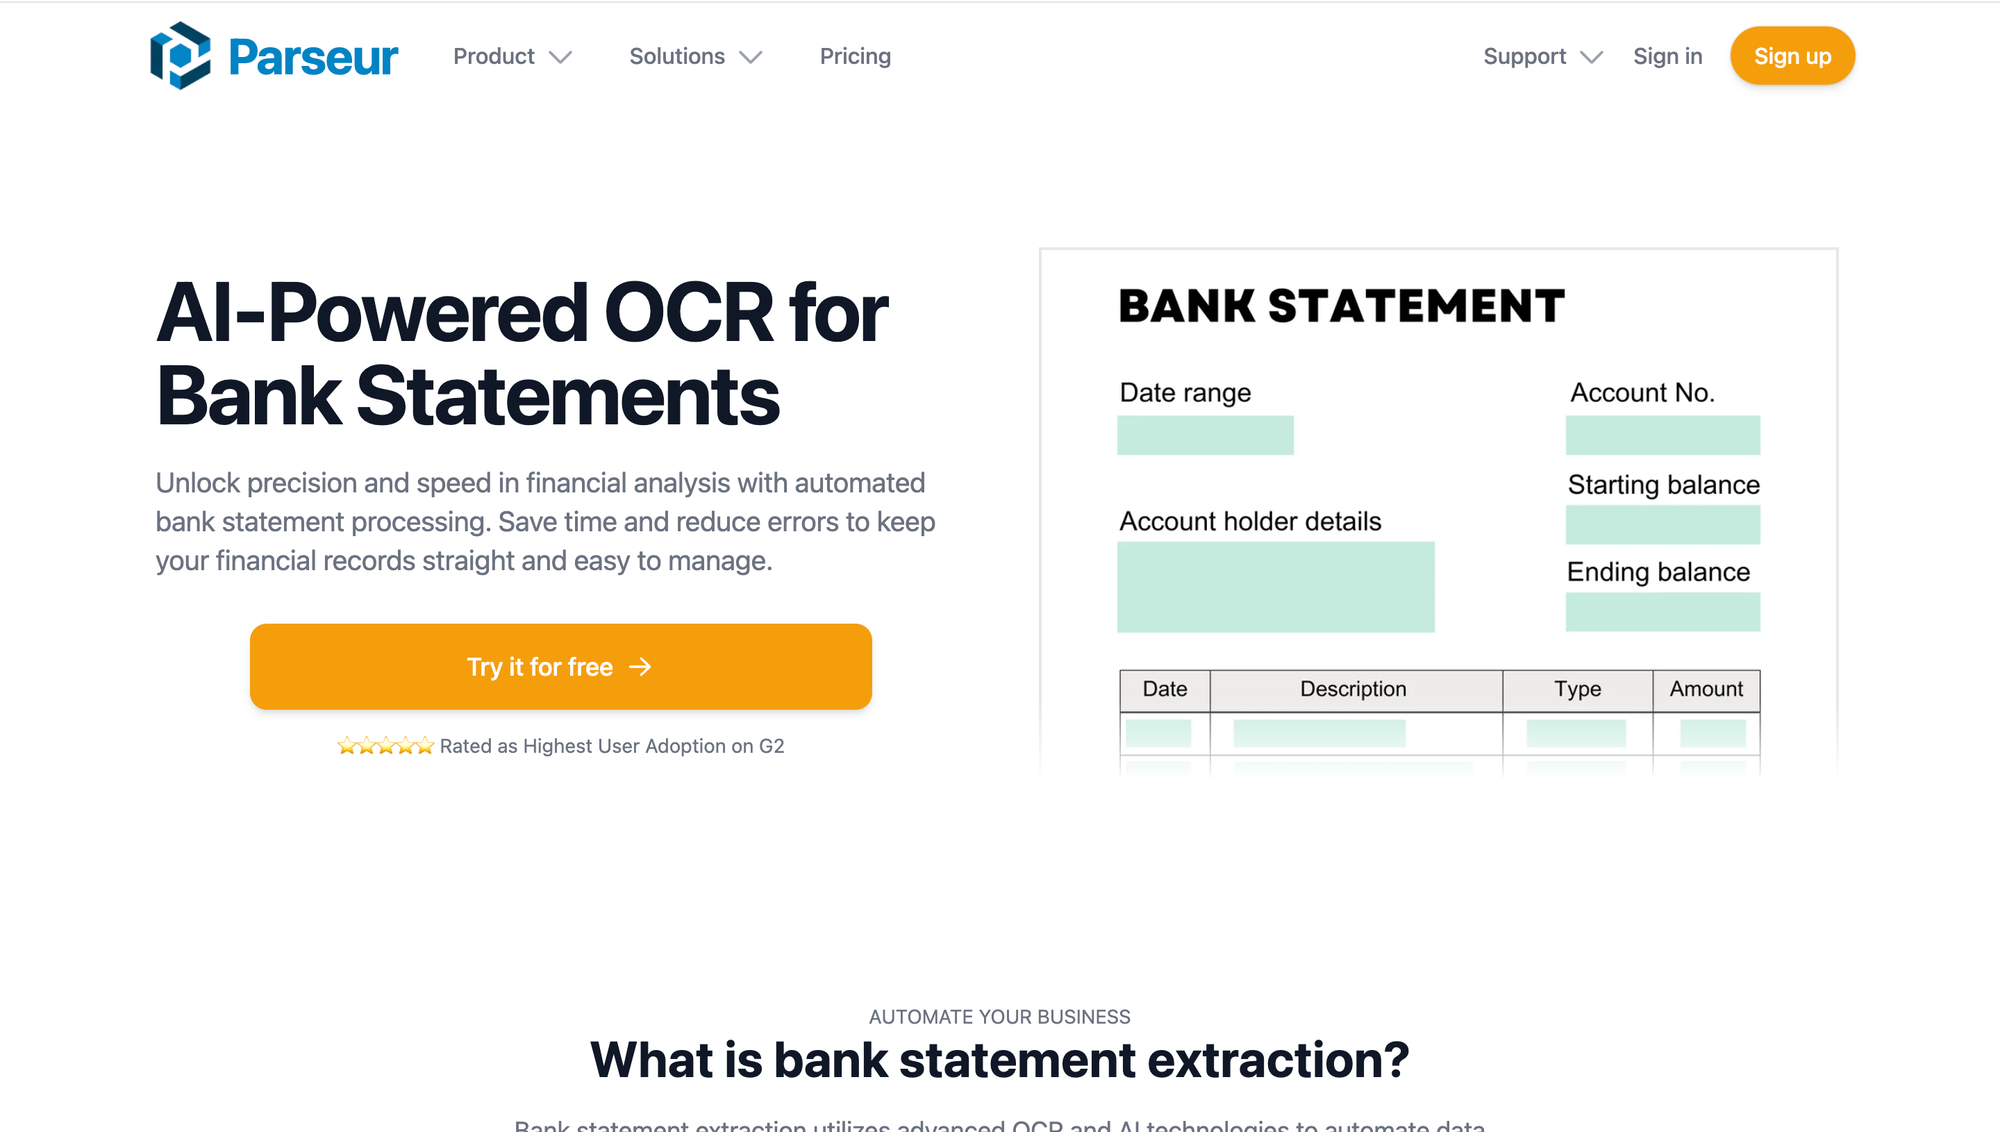Click the Account No. field on the statement
The width and height of the screenshot is (2000, 1132).
pyautogui.click(x=1663, y=436)
